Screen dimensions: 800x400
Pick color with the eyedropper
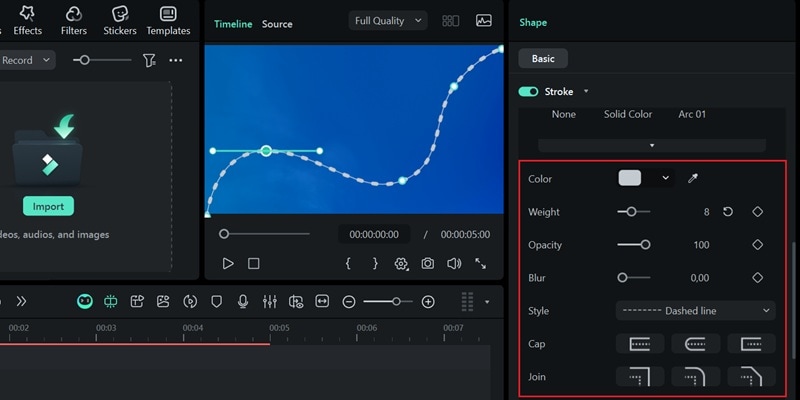point(693,178)
